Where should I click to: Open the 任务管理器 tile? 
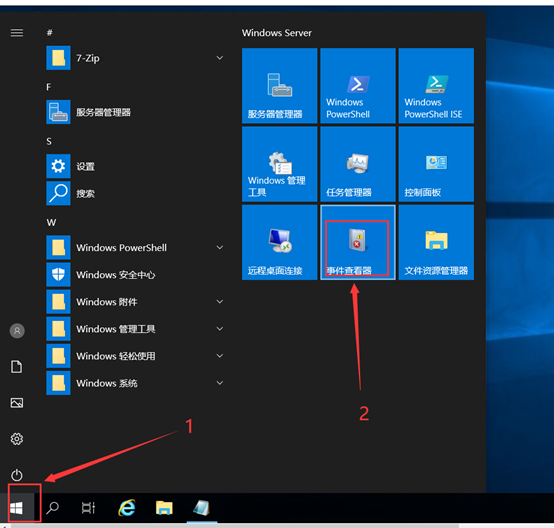(358, 164)
